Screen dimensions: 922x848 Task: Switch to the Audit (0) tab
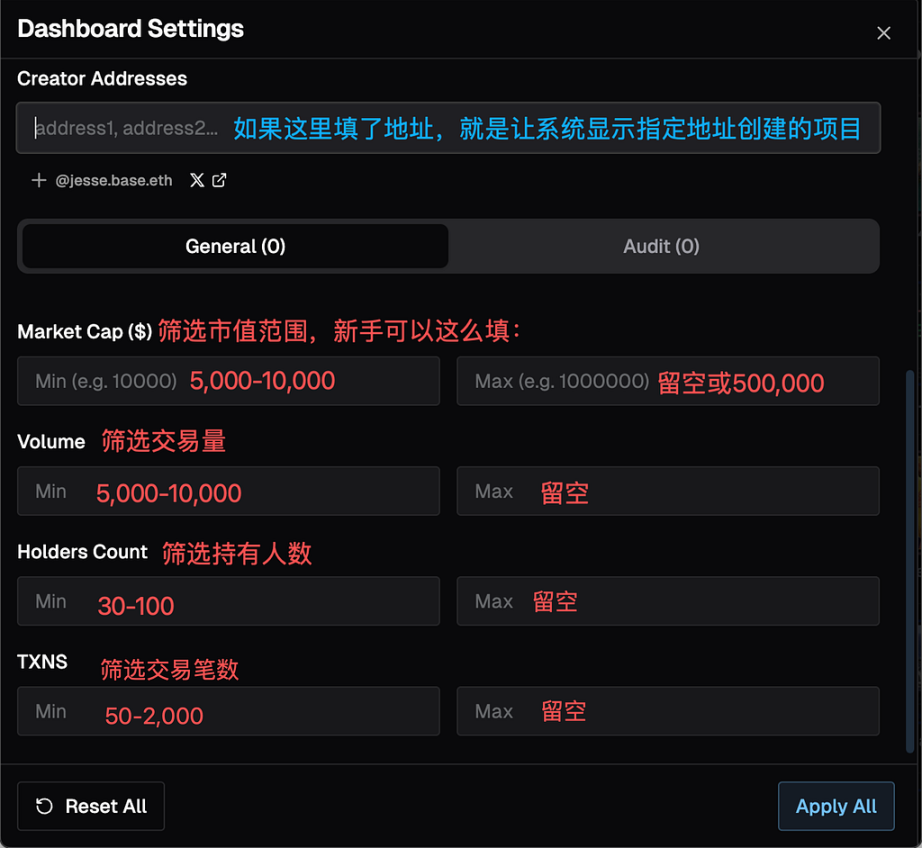(x=661, y=246)
